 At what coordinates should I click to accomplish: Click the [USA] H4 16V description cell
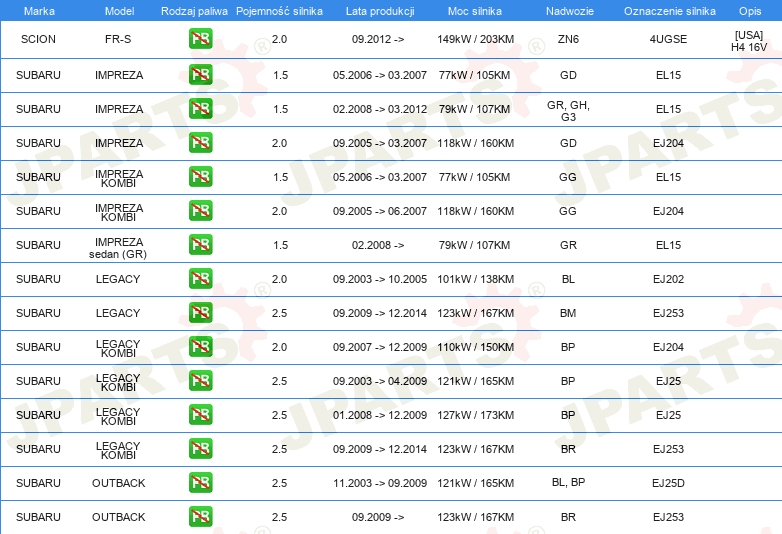(x=749, y=41)
